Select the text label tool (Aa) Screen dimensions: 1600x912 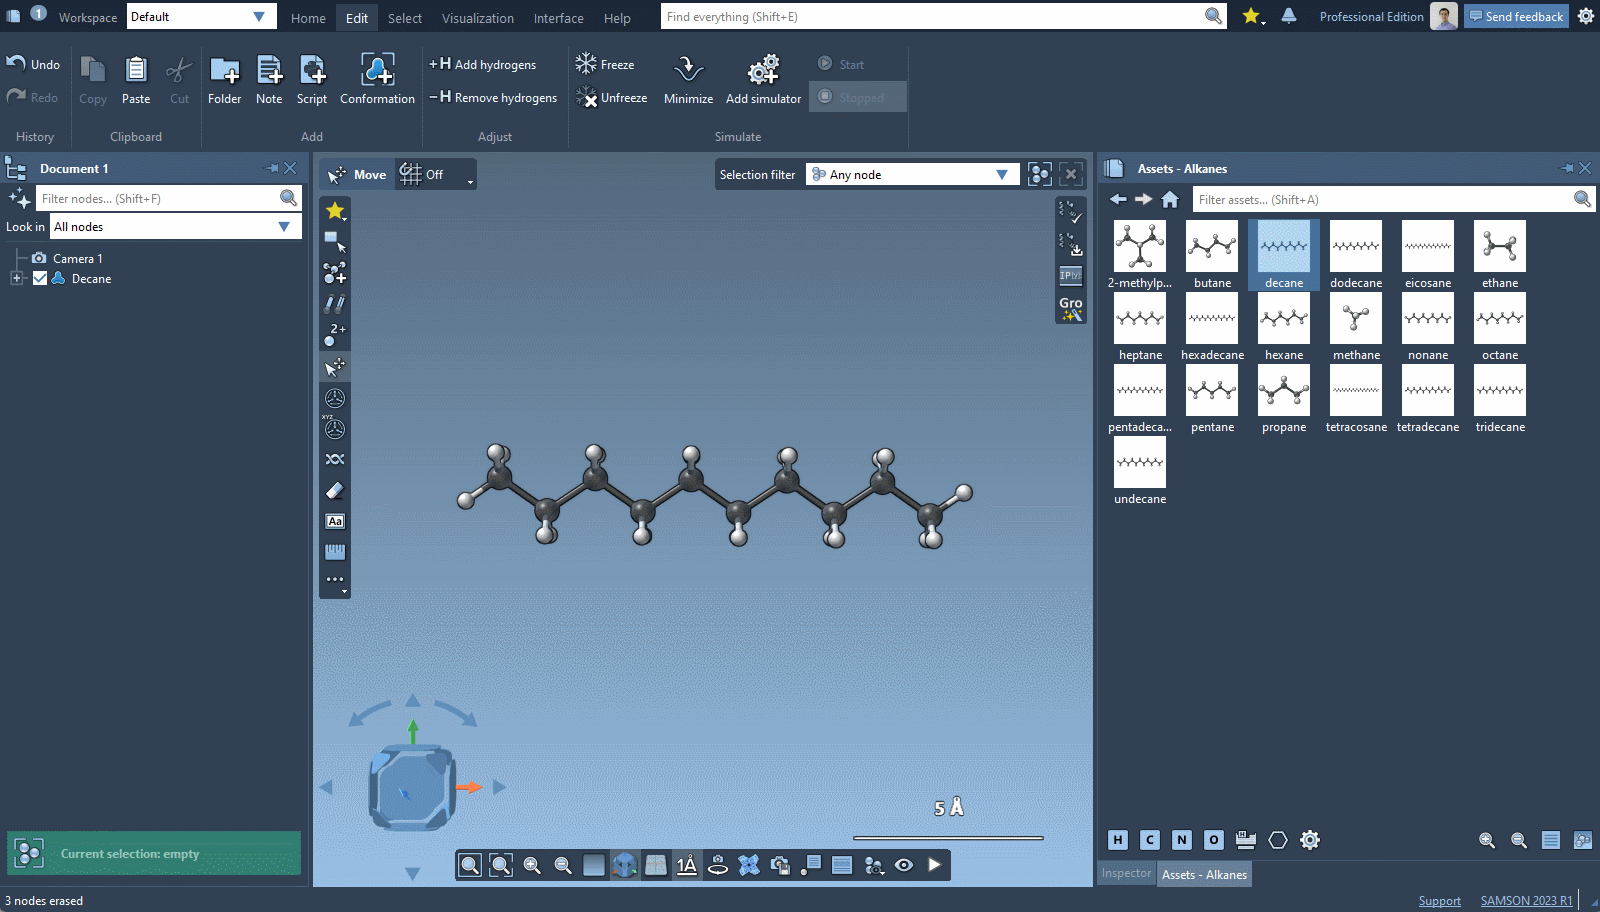pyautogui.click(x=334, y=521)
